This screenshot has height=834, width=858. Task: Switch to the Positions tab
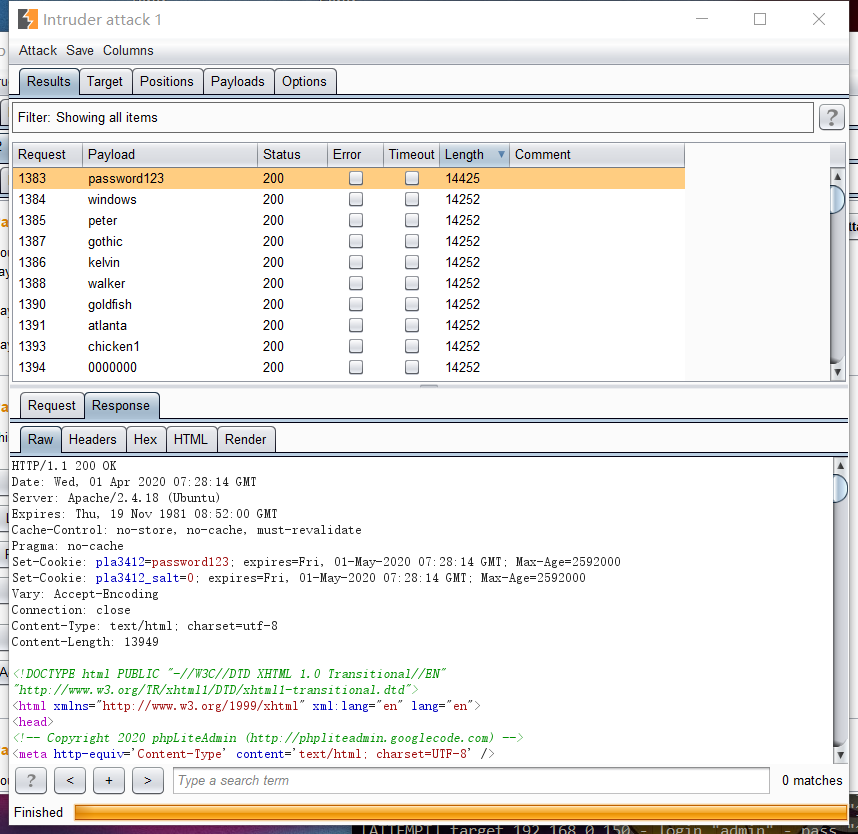pyautogui.click(x=167, y=82)
